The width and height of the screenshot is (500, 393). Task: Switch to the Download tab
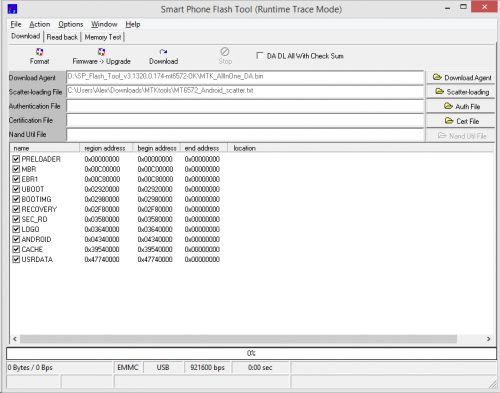26,36
